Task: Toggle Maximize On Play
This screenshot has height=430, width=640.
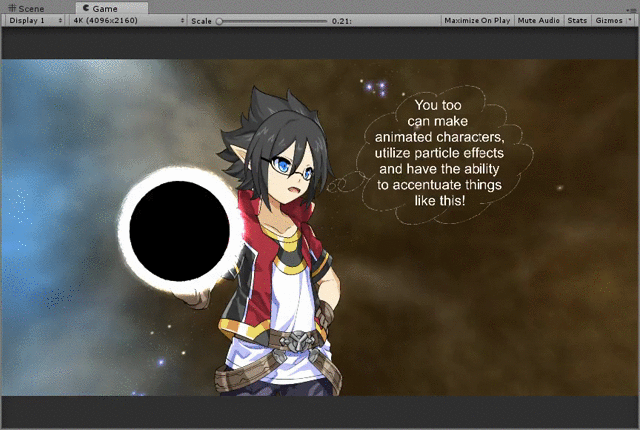Action: (477, 20)
